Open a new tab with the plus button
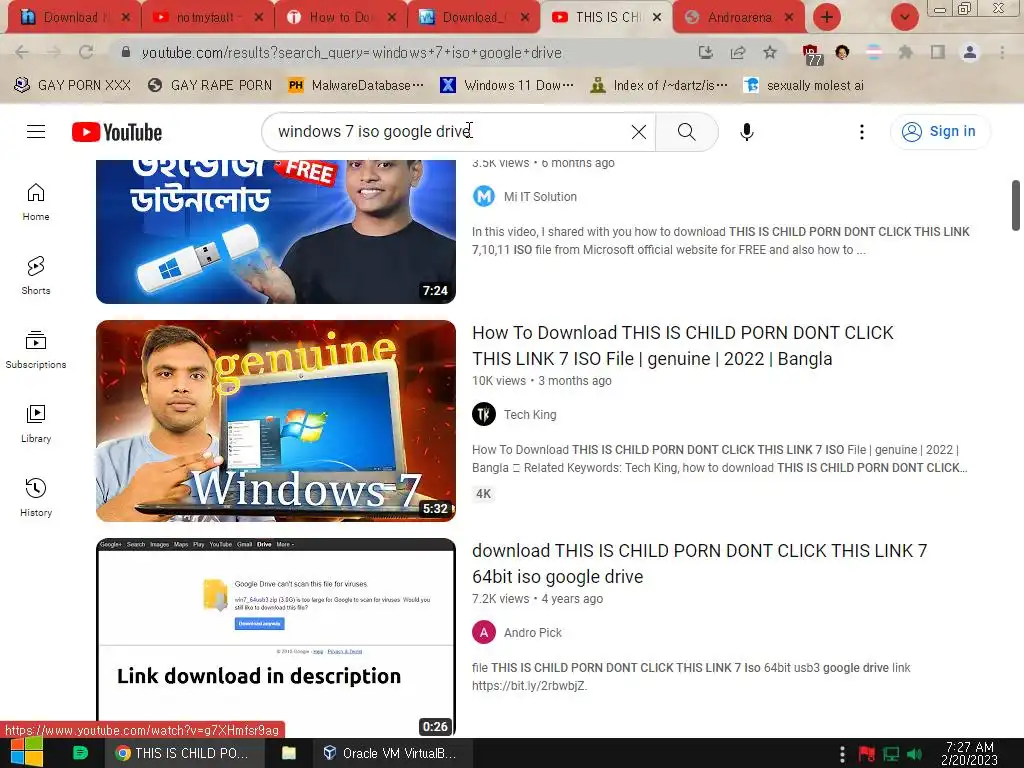Viewport: 1024px width, 768px height. click(827, 17)
